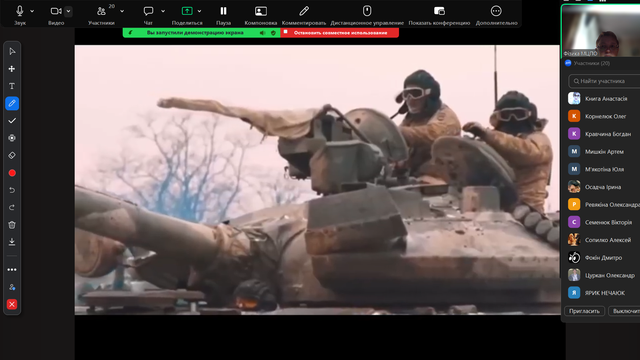This screenshot has height=360, width=640.
Task: Click the participant annotation settings icon
Action: (x=12, y=287)
